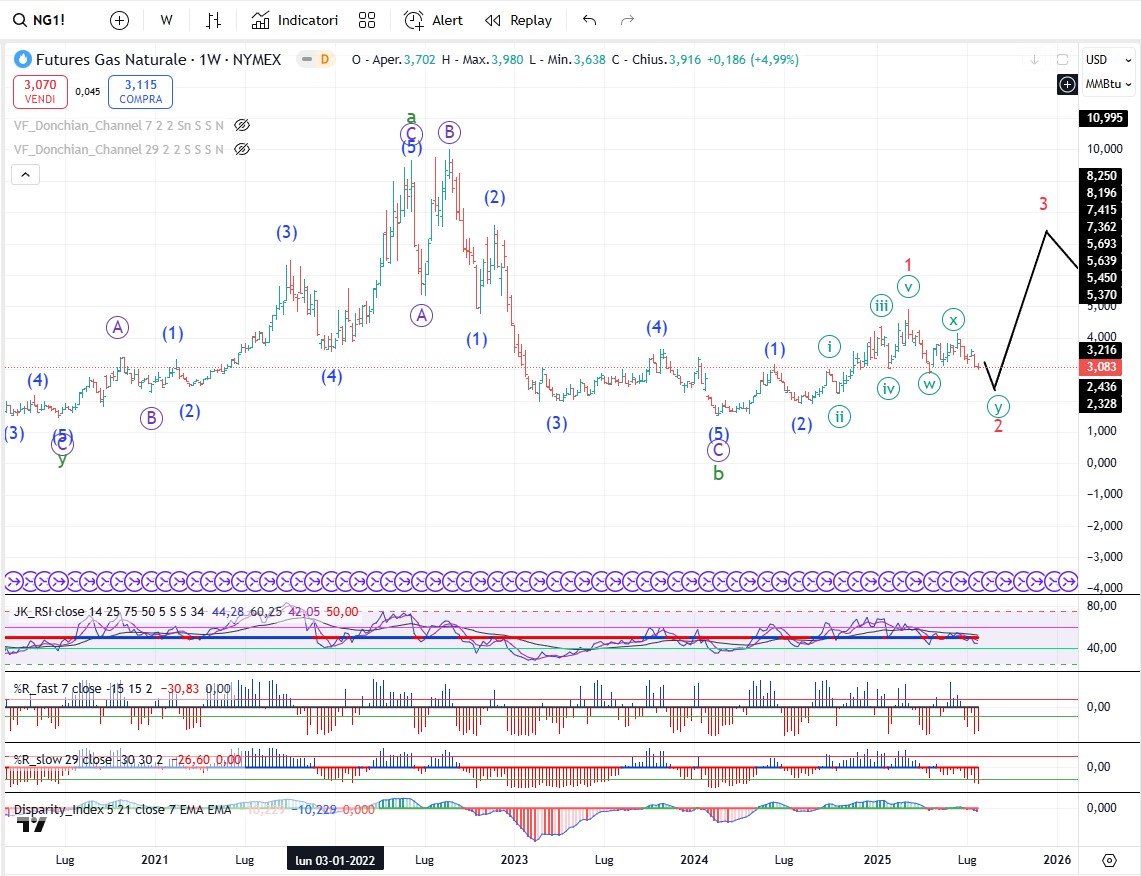Click the redo arrow
Viewport: 1141px width, 876px height.
pyautogui.click(x=627, y=20)
